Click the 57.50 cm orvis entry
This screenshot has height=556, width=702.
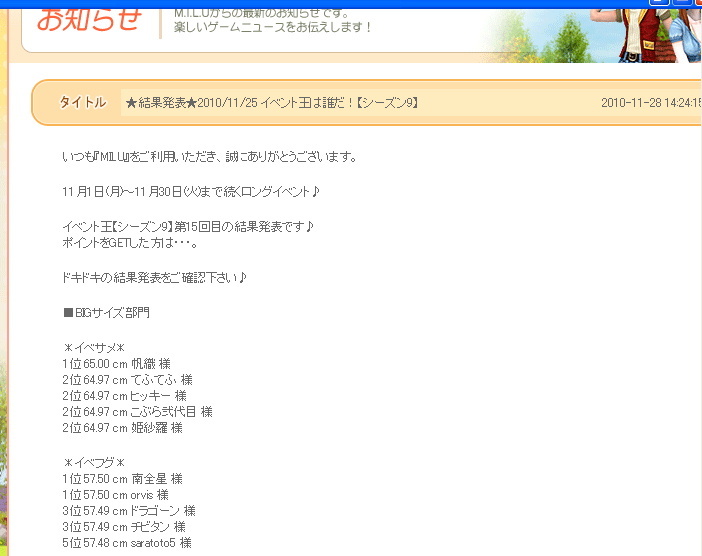point(115,495)
